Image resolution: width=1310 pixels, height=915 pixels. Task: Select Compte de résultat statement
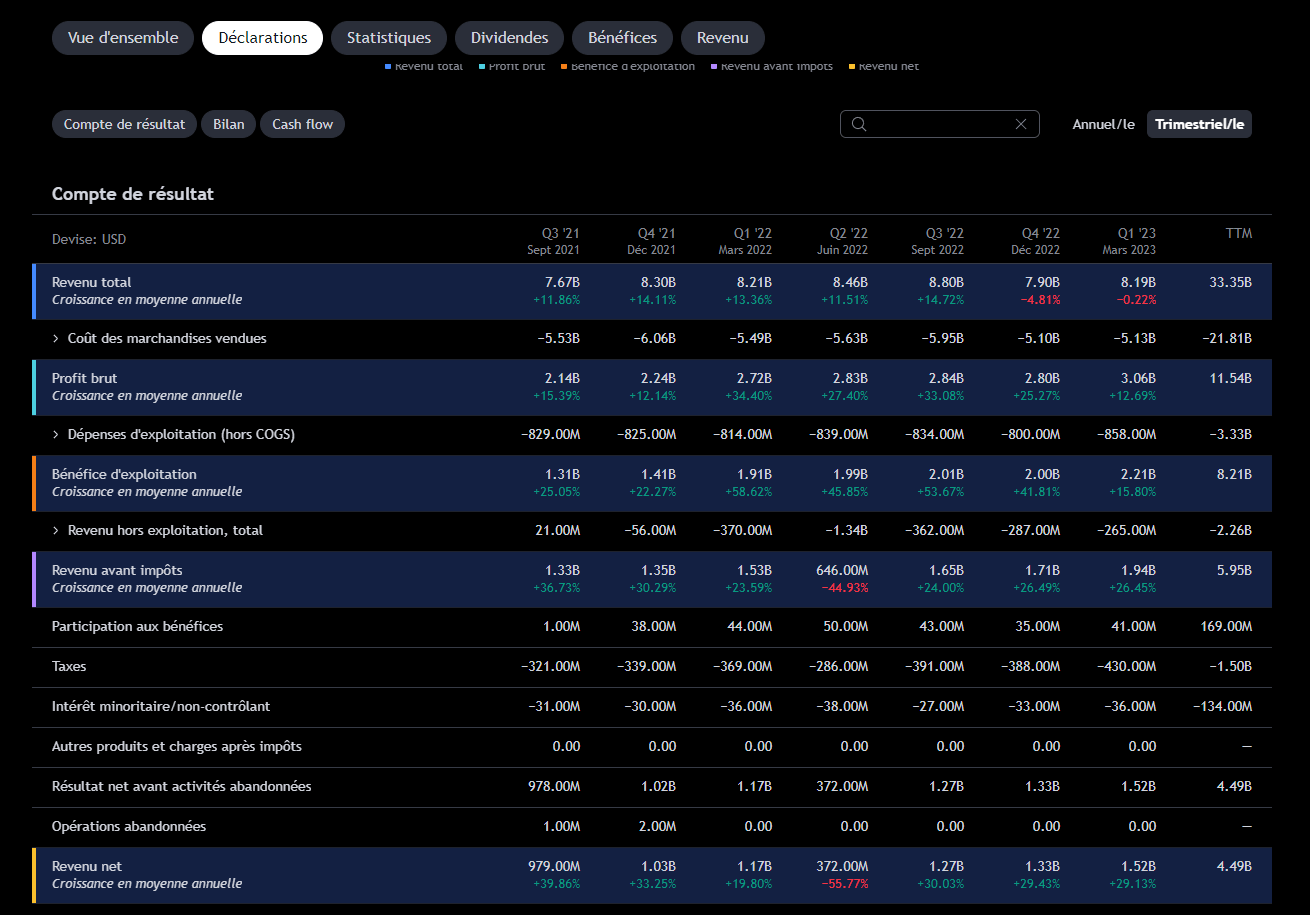124,124
